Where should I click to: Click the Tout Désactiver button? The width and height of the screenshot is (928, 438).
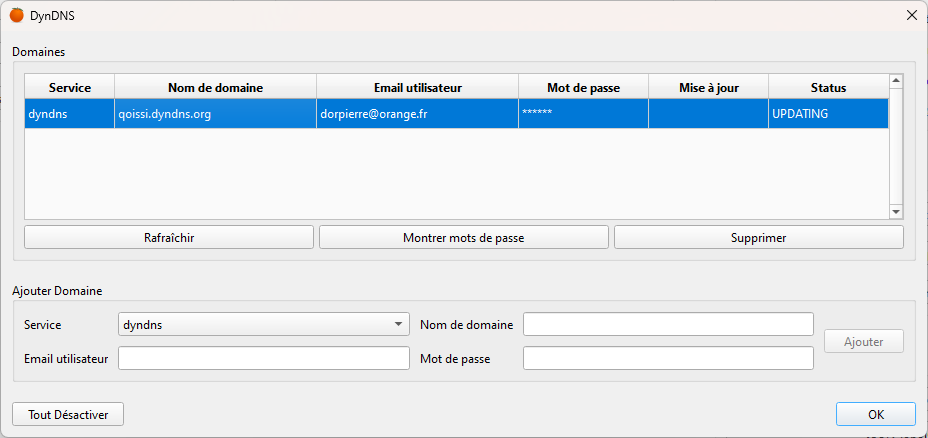[x=68, y=414]
